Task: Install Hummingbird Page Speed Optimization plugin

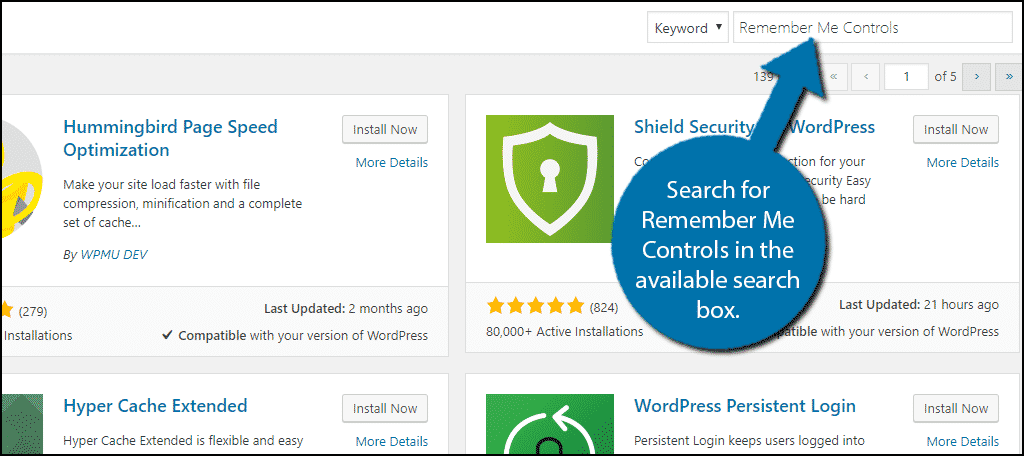Action: tap(385, 129)
